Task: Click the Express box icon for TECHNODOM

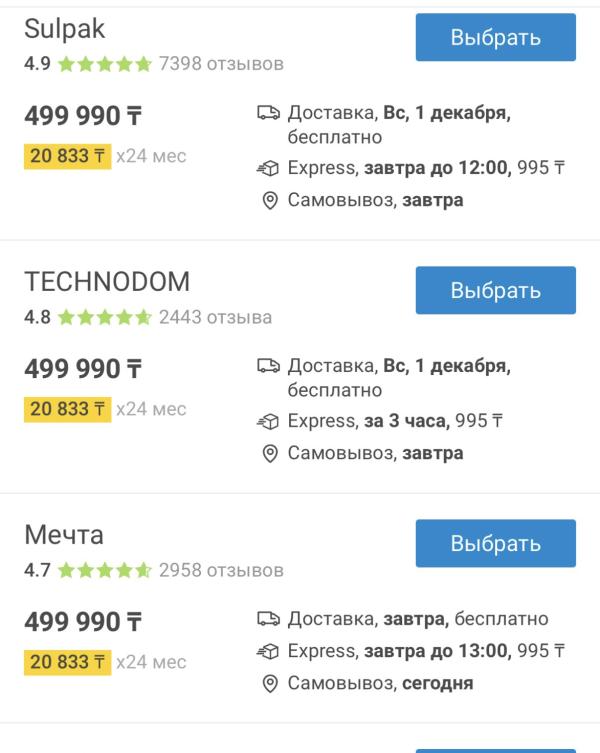Action: pyautogui.click(x=268, y=421)
